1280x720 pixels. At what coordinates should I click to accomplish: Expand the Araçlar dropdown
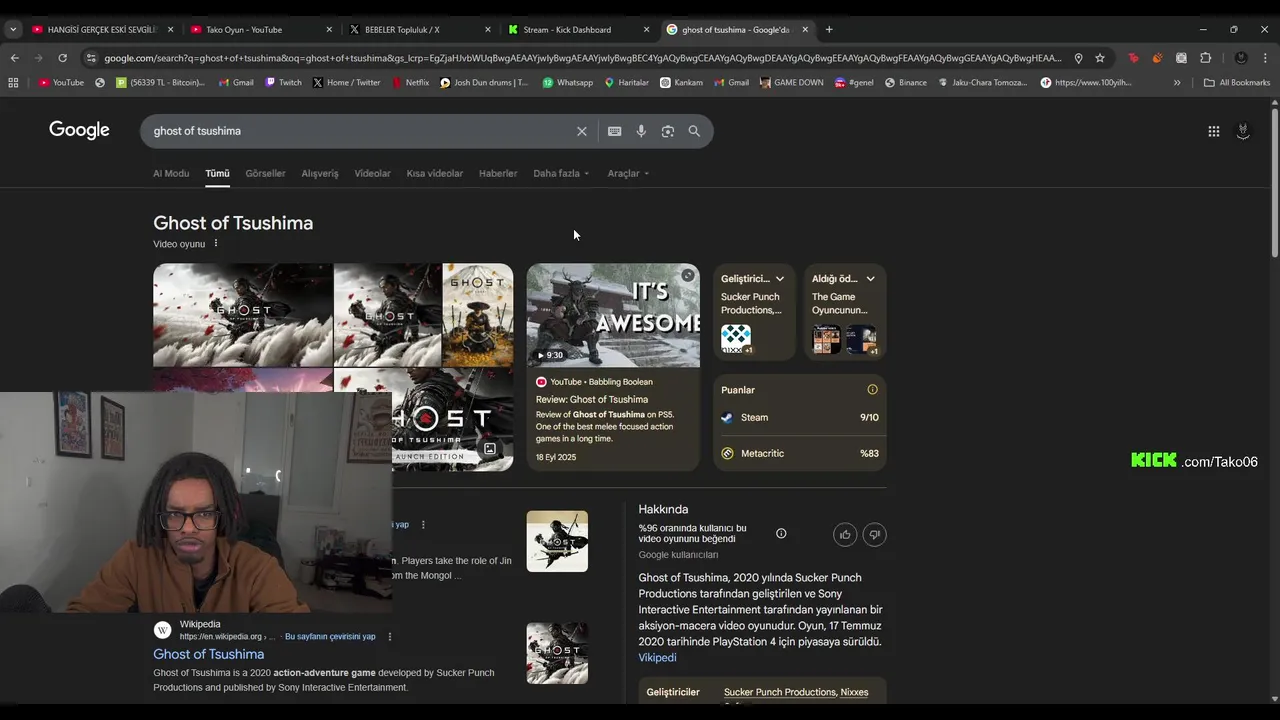[628, 173]
